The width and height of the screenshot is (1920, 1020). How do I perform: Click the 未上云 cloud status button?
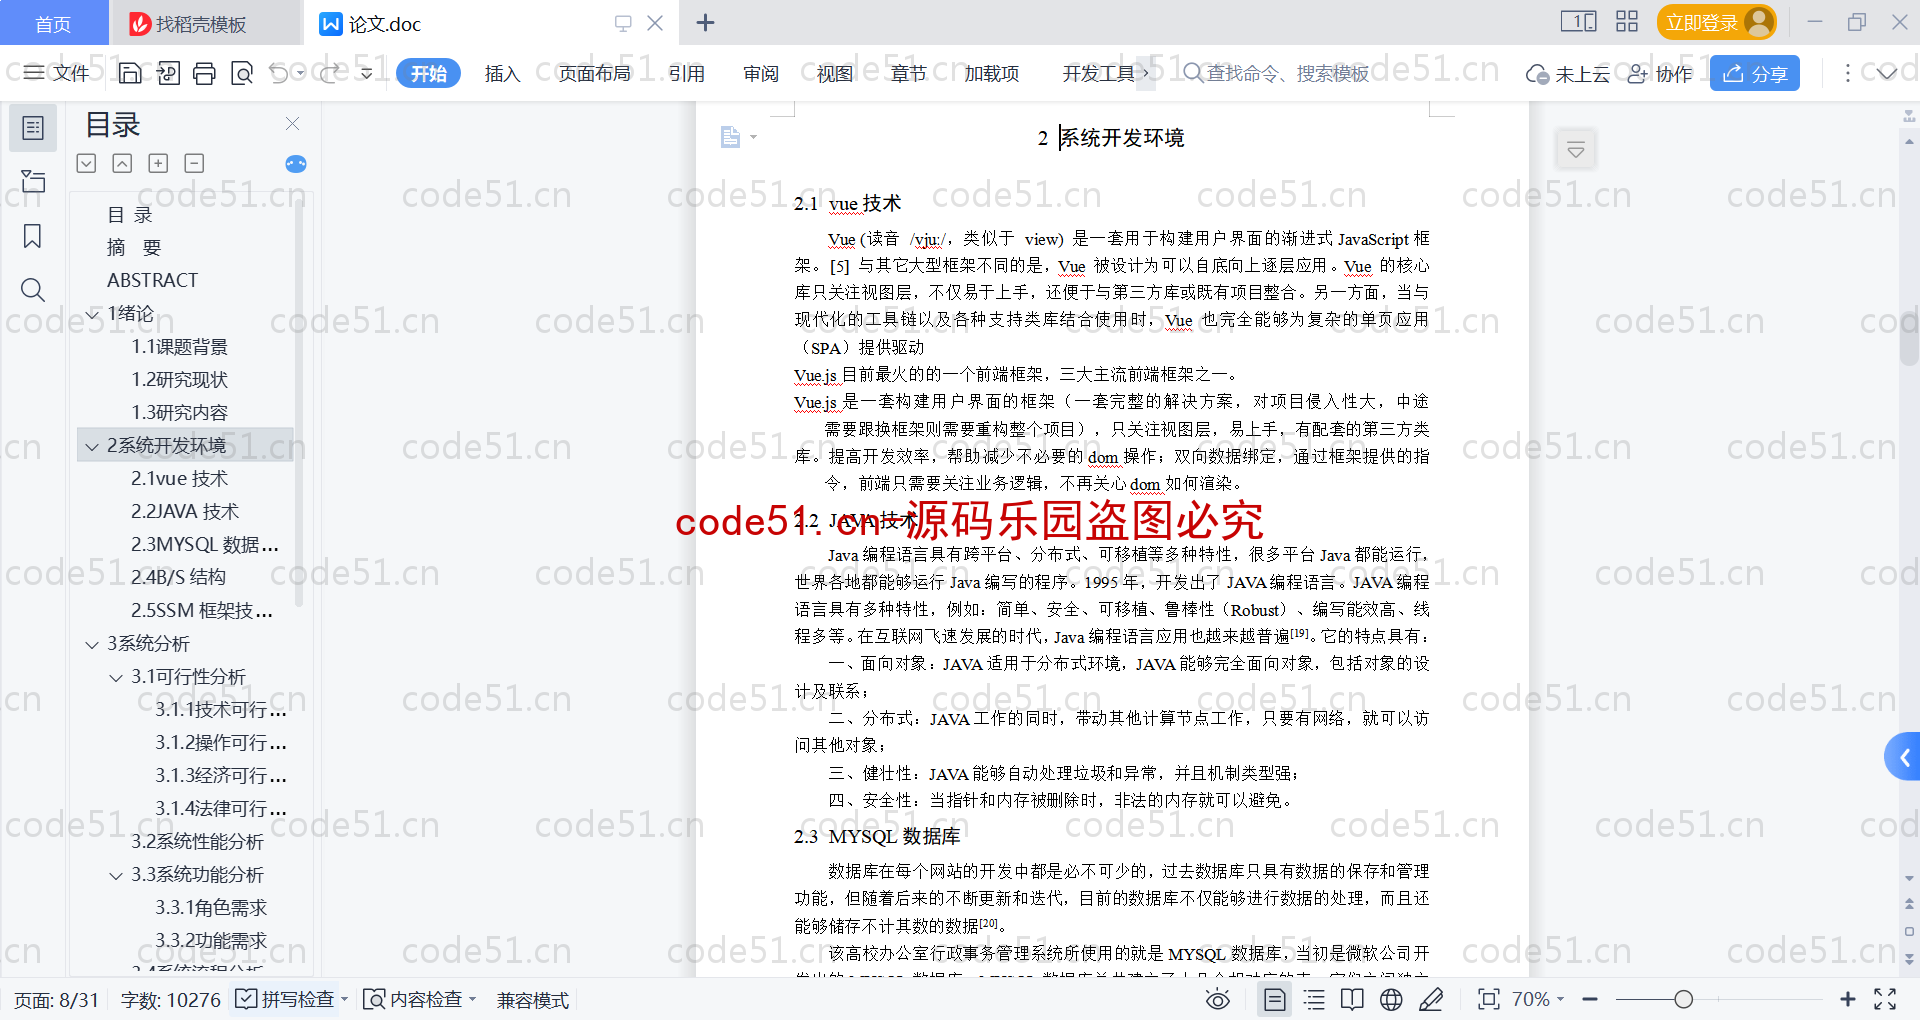tap(1568, 73)
